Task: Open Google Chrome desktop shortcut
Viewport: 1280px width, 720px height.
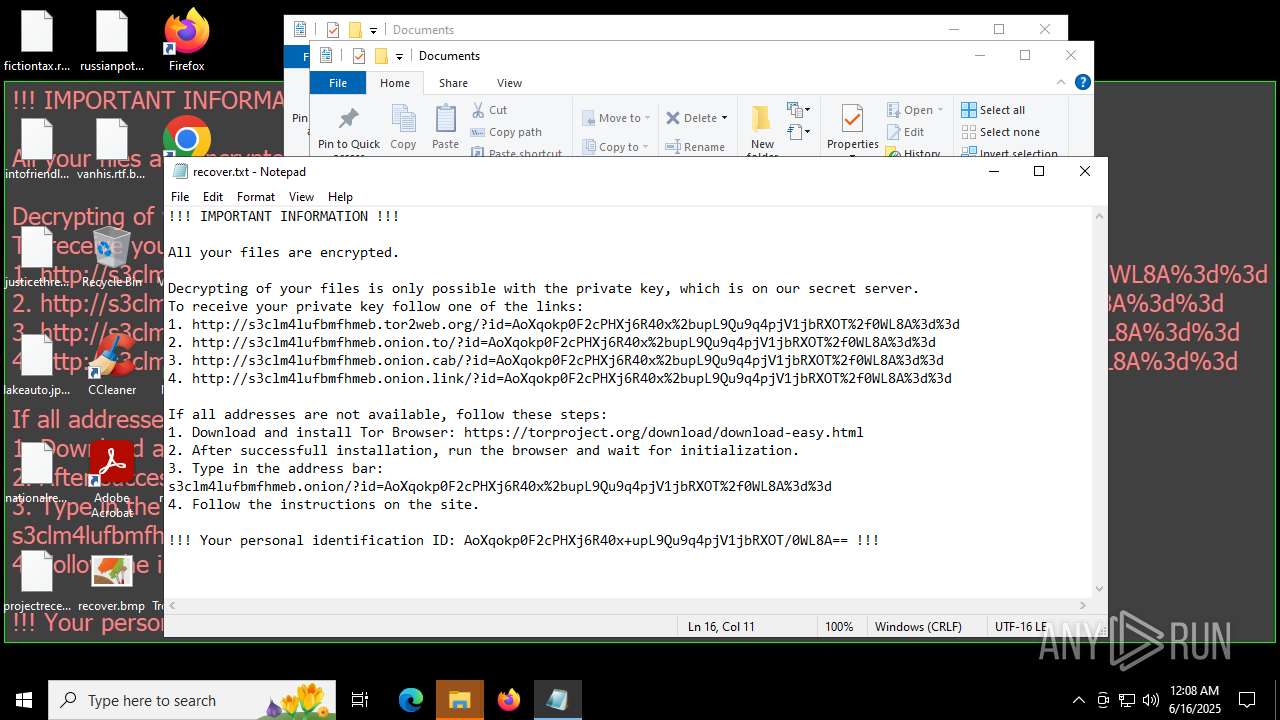Action: coord(186,138)
